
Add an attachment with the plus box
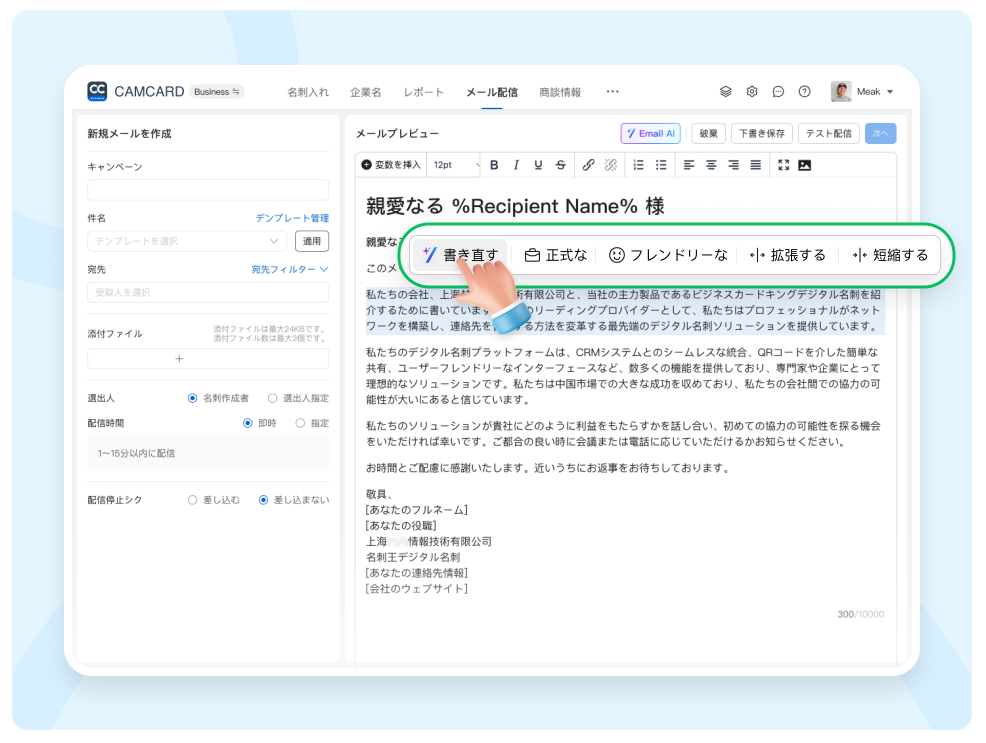click(208, 359)
